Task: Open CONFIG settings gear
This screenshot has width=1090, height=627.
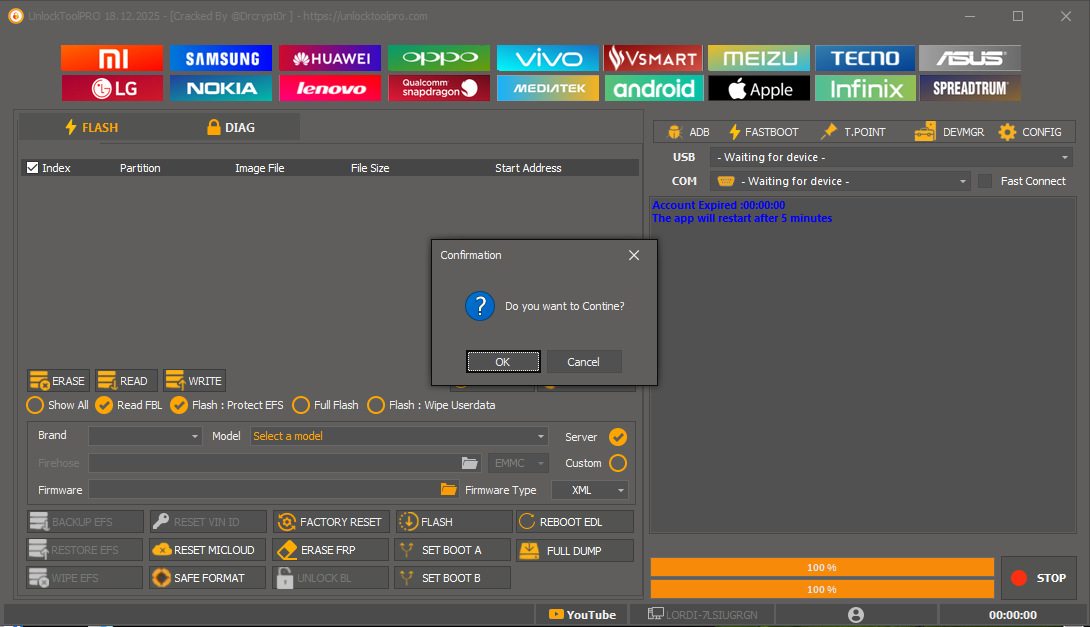Action: pos(1030,132)
